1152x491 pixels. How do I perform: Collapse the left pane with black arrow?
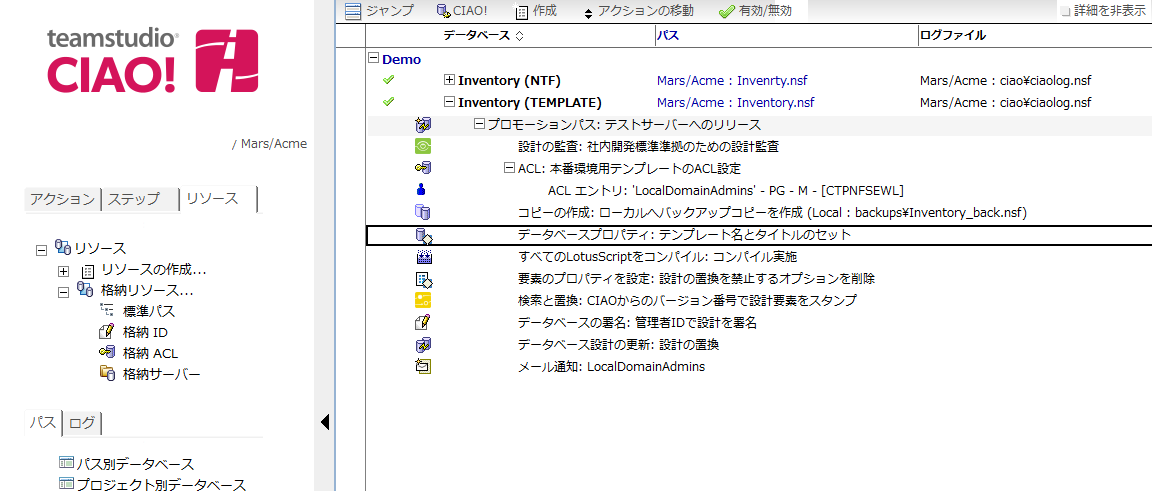coord(324,423)
